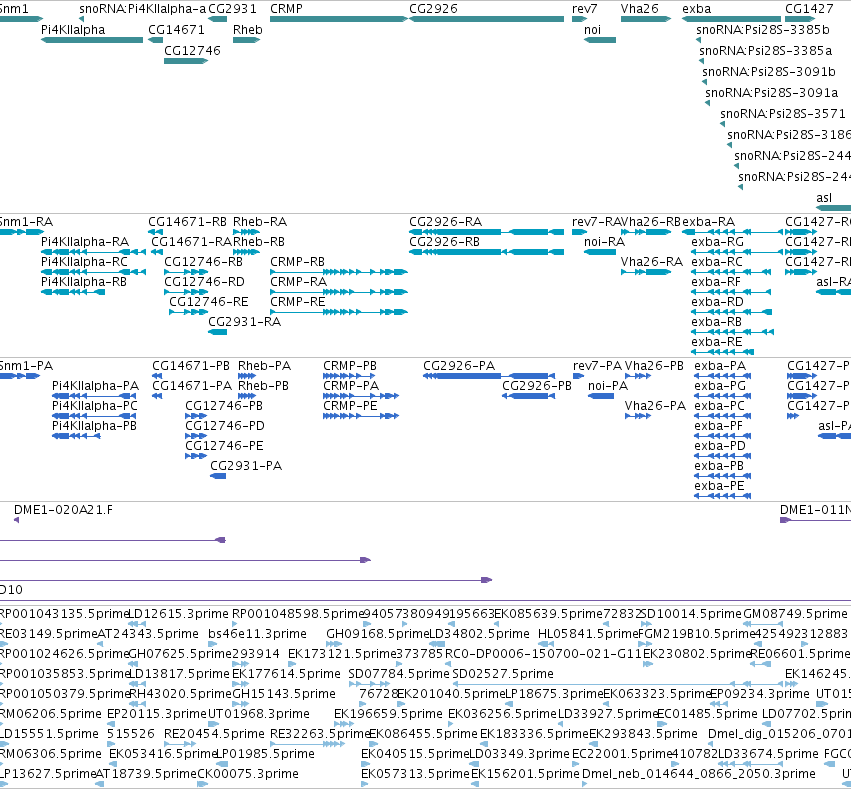Click the exba-RD transcript
The width and height of the screenshot is (851, 789).
pyautogui.click(x=732, y=312)
